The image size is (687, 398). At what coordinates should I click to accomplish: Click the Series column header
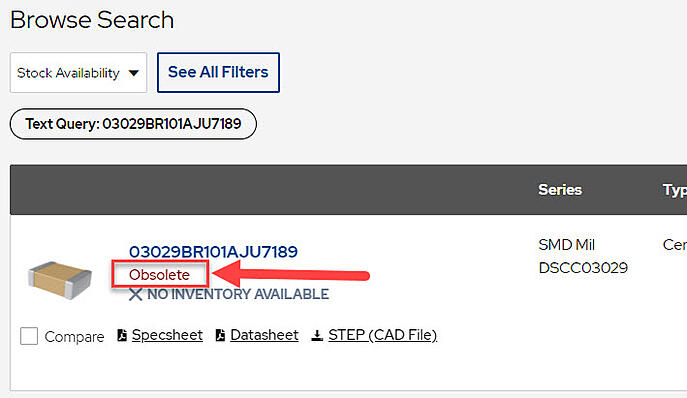coord(560,190)
